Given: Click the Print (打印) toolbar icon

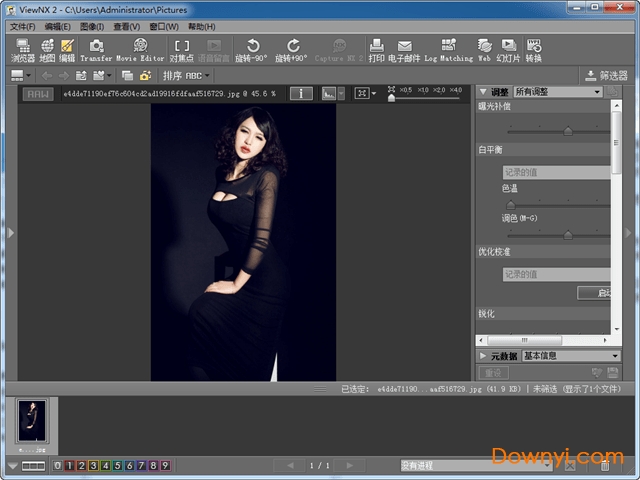Looking at the screenshot, I should coord(376,50).
